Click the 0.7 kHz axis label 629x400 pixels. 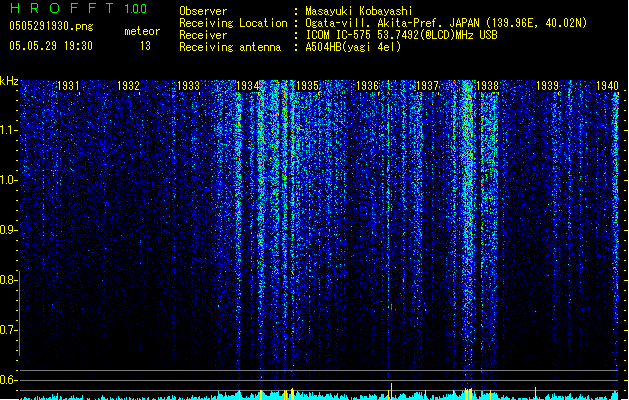pos(8,330)
